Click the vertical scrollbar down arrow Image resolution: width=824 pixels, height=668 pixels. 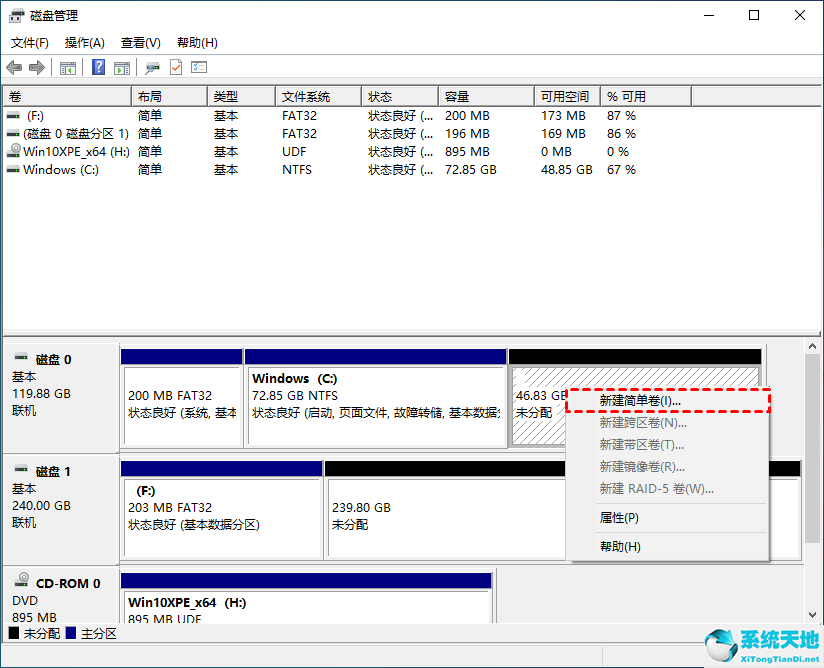(812, 614)
